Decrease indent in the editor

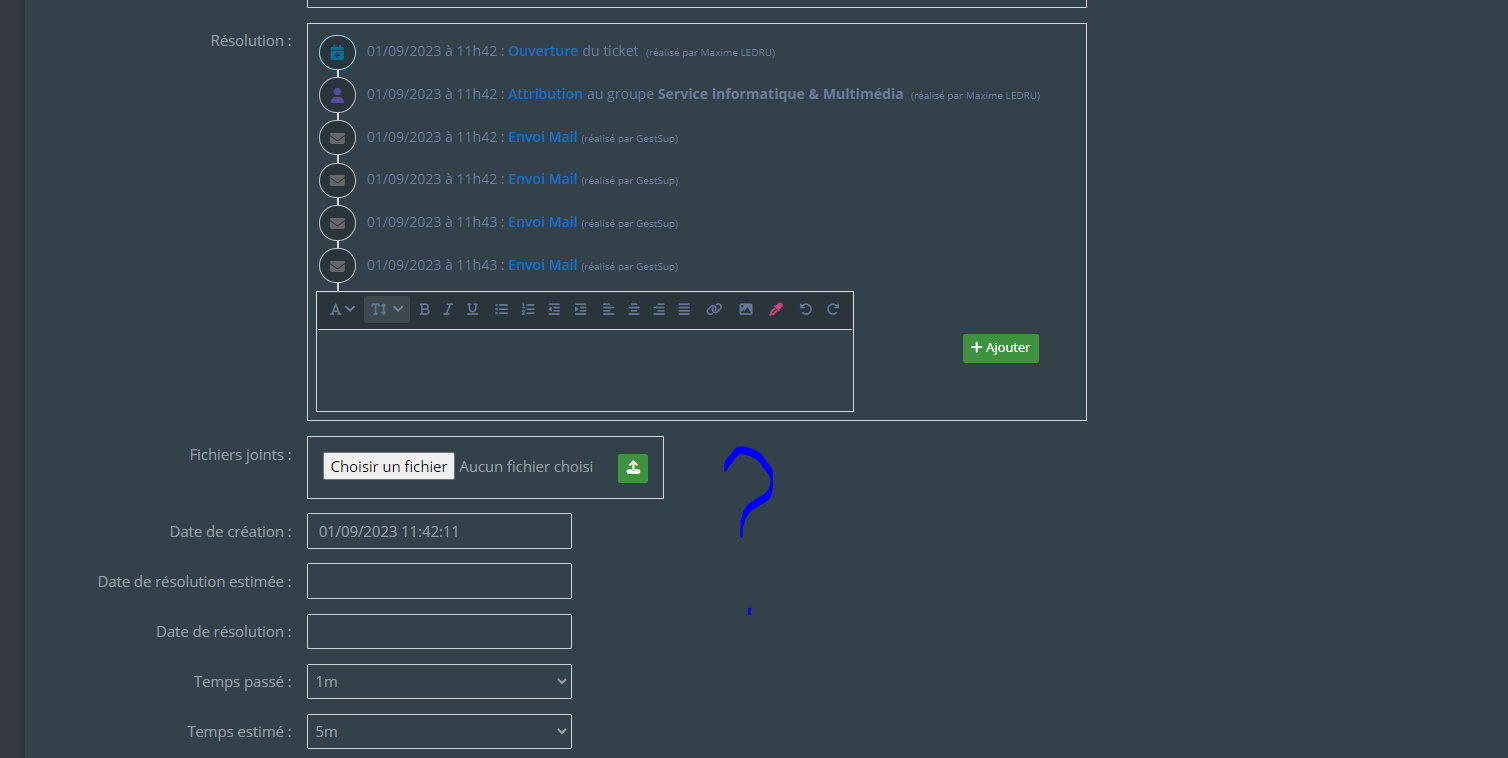click(554, 310)
